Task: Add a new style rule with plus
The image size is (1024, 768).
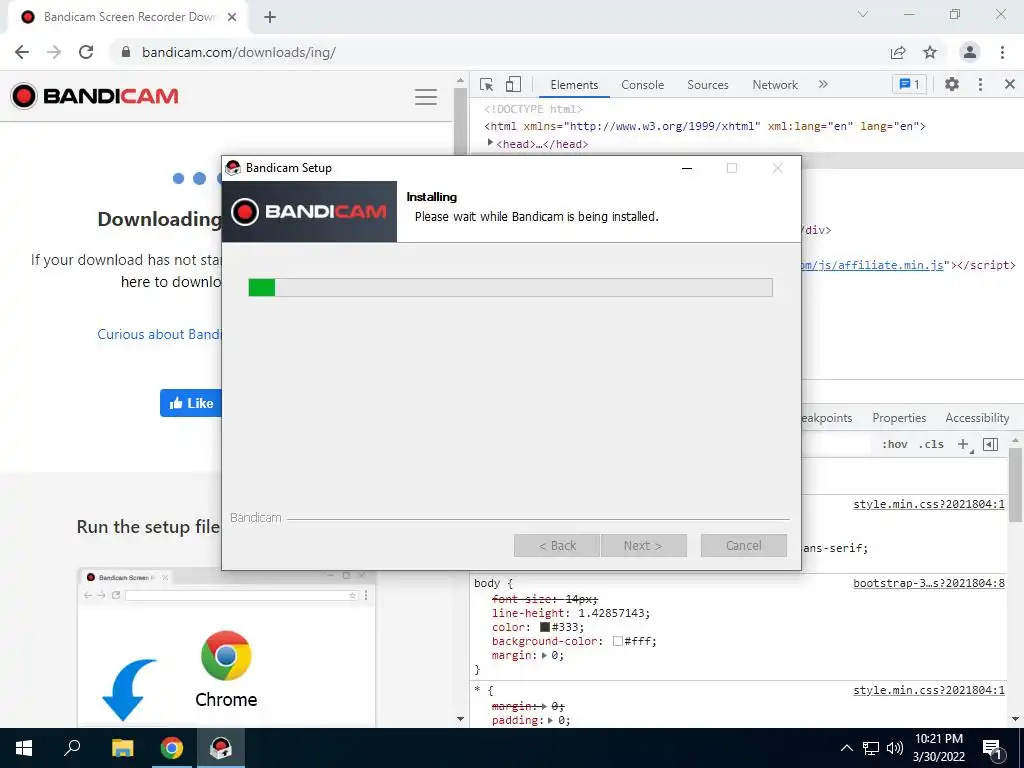Action: point(963,444)
